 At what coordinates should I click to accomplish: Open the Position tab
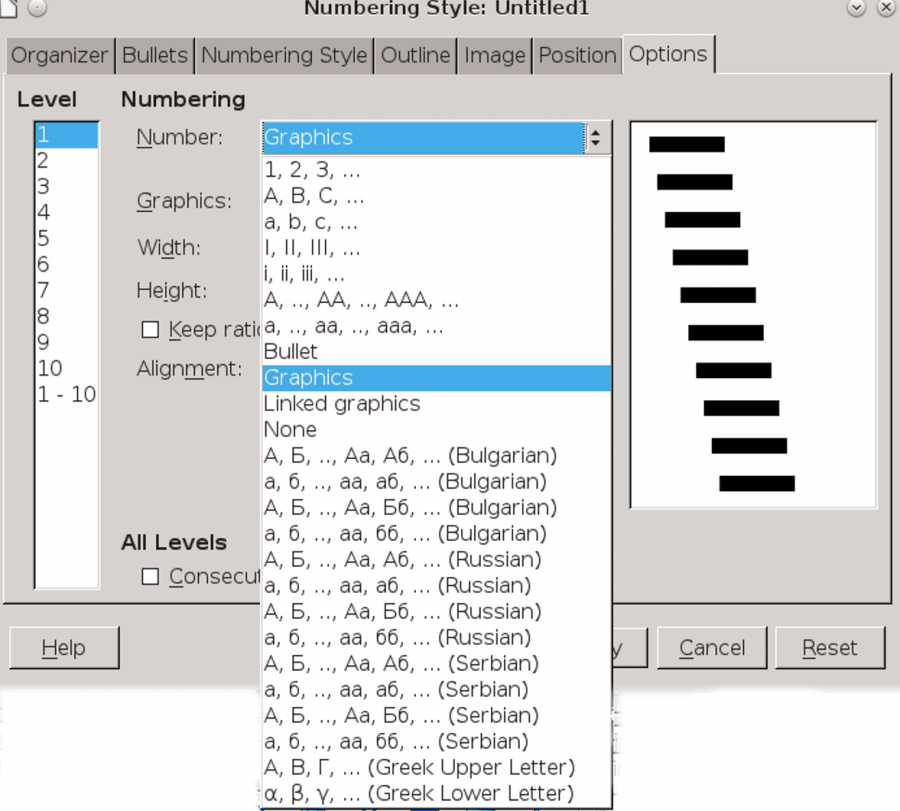(x=577, y=56)
